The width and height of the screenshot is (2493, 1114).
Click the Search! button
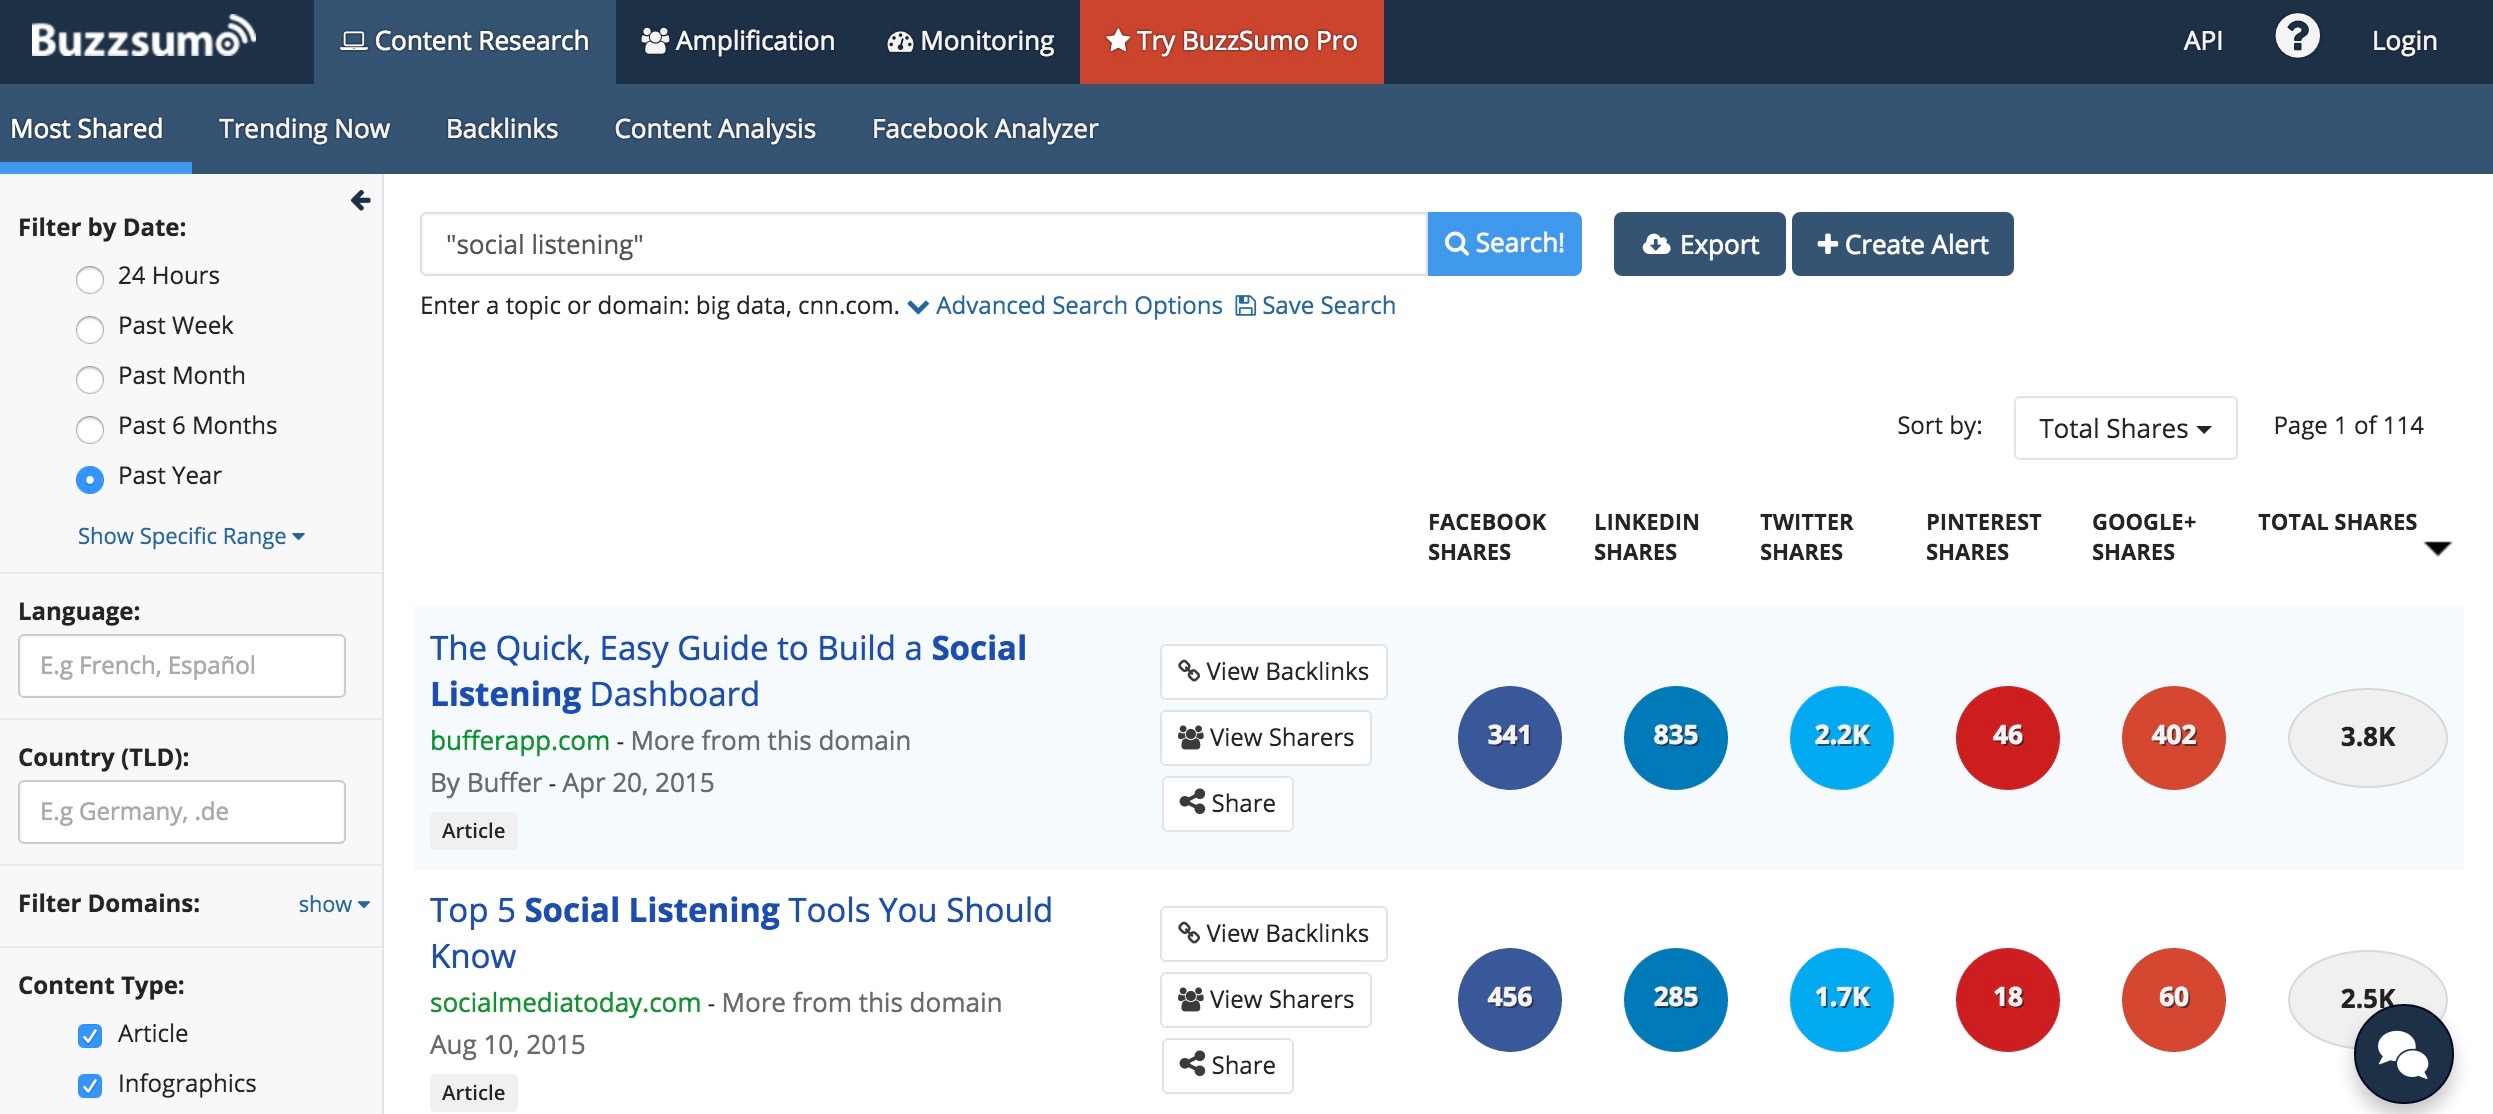point(1505,243)
